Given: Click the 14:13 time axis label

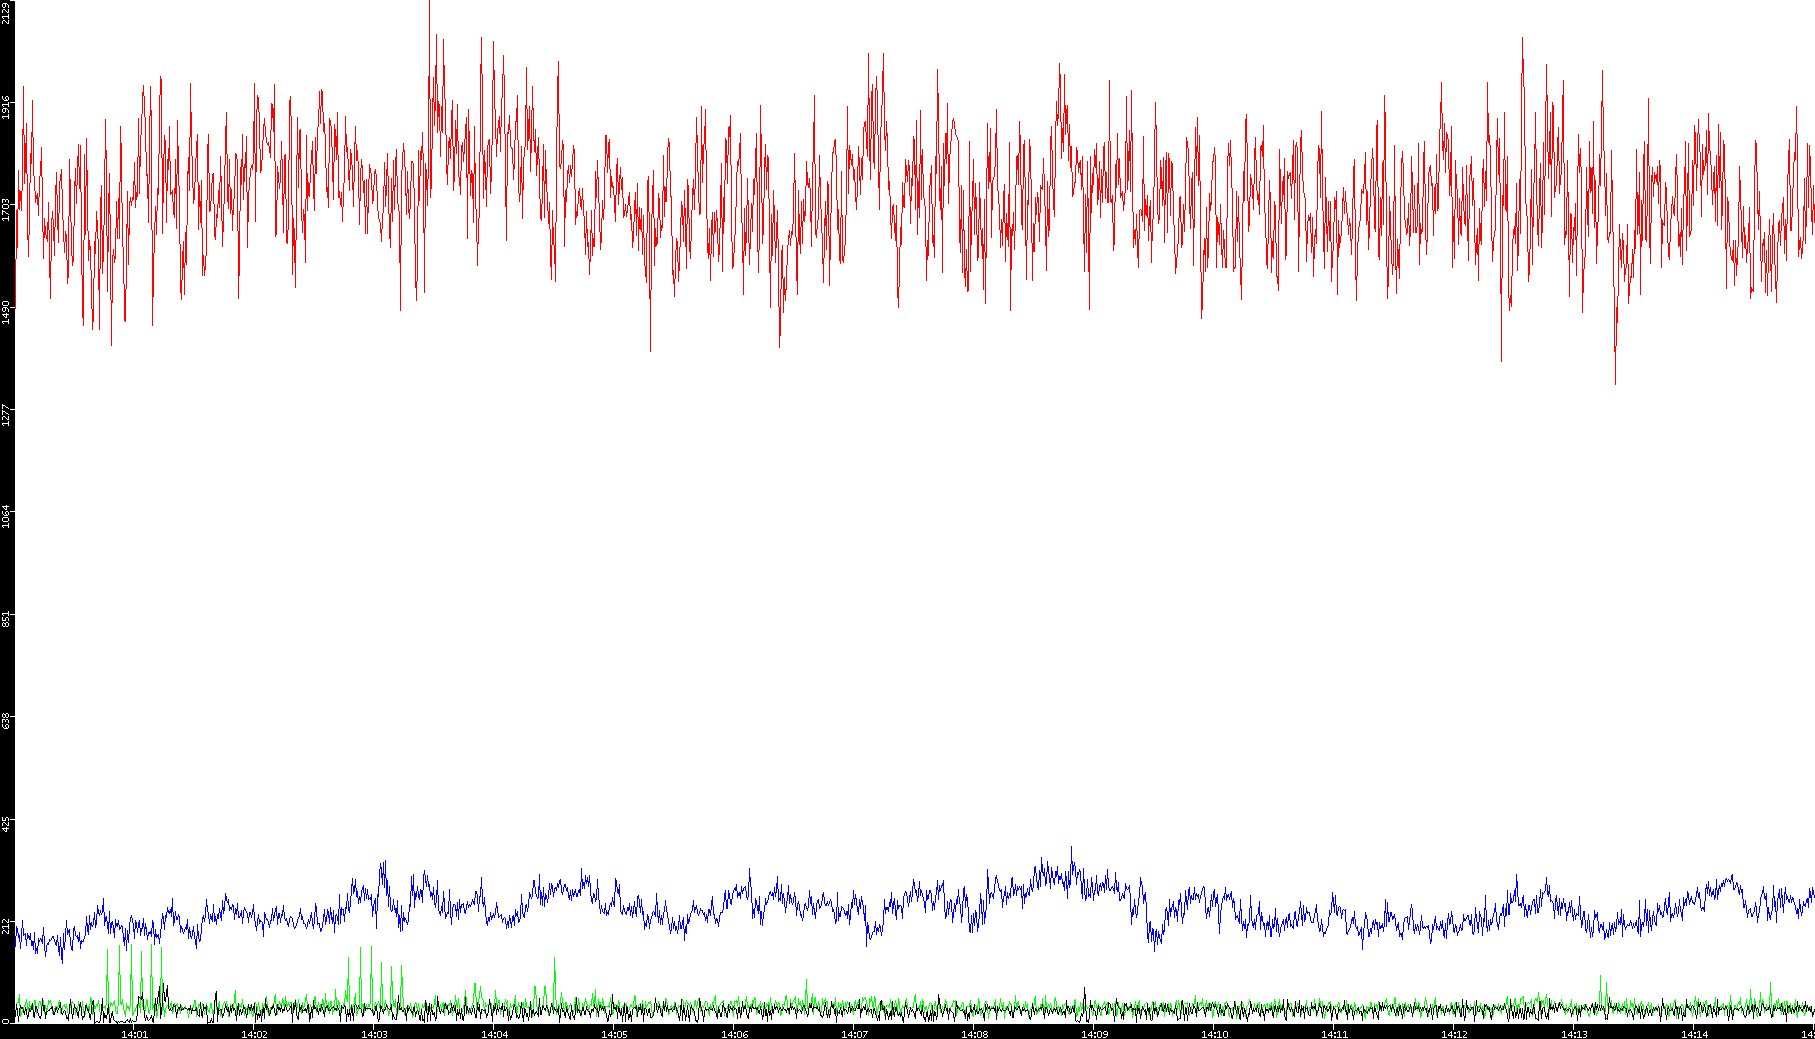Looking at the screenshot, I should tap(1574, 1033).
